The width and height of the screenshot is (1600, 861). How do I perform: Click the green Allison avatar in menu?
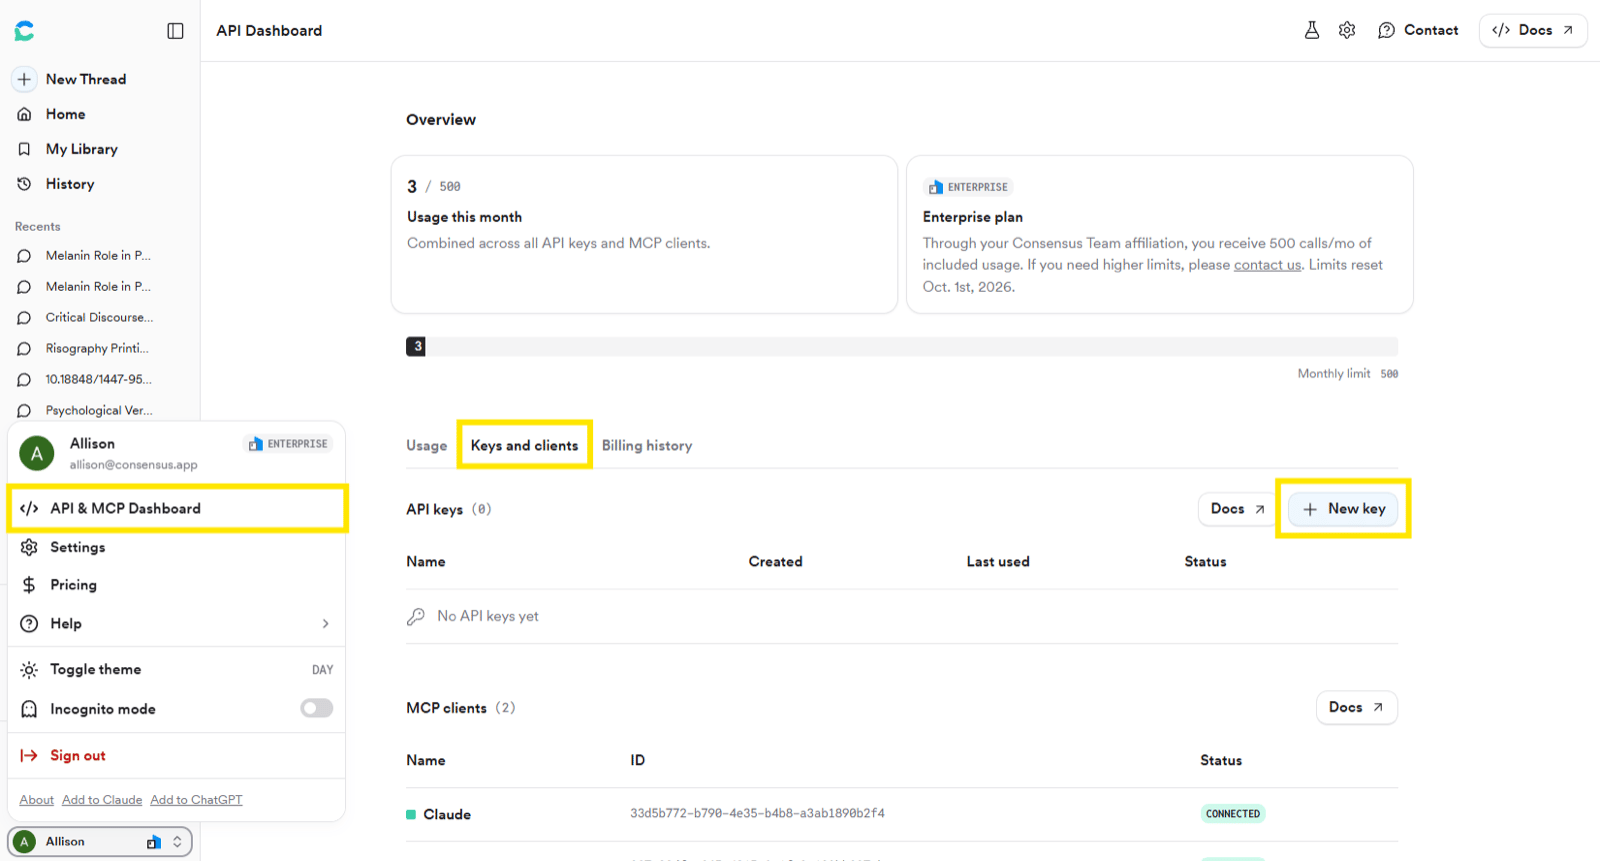(x=37, y=454)
